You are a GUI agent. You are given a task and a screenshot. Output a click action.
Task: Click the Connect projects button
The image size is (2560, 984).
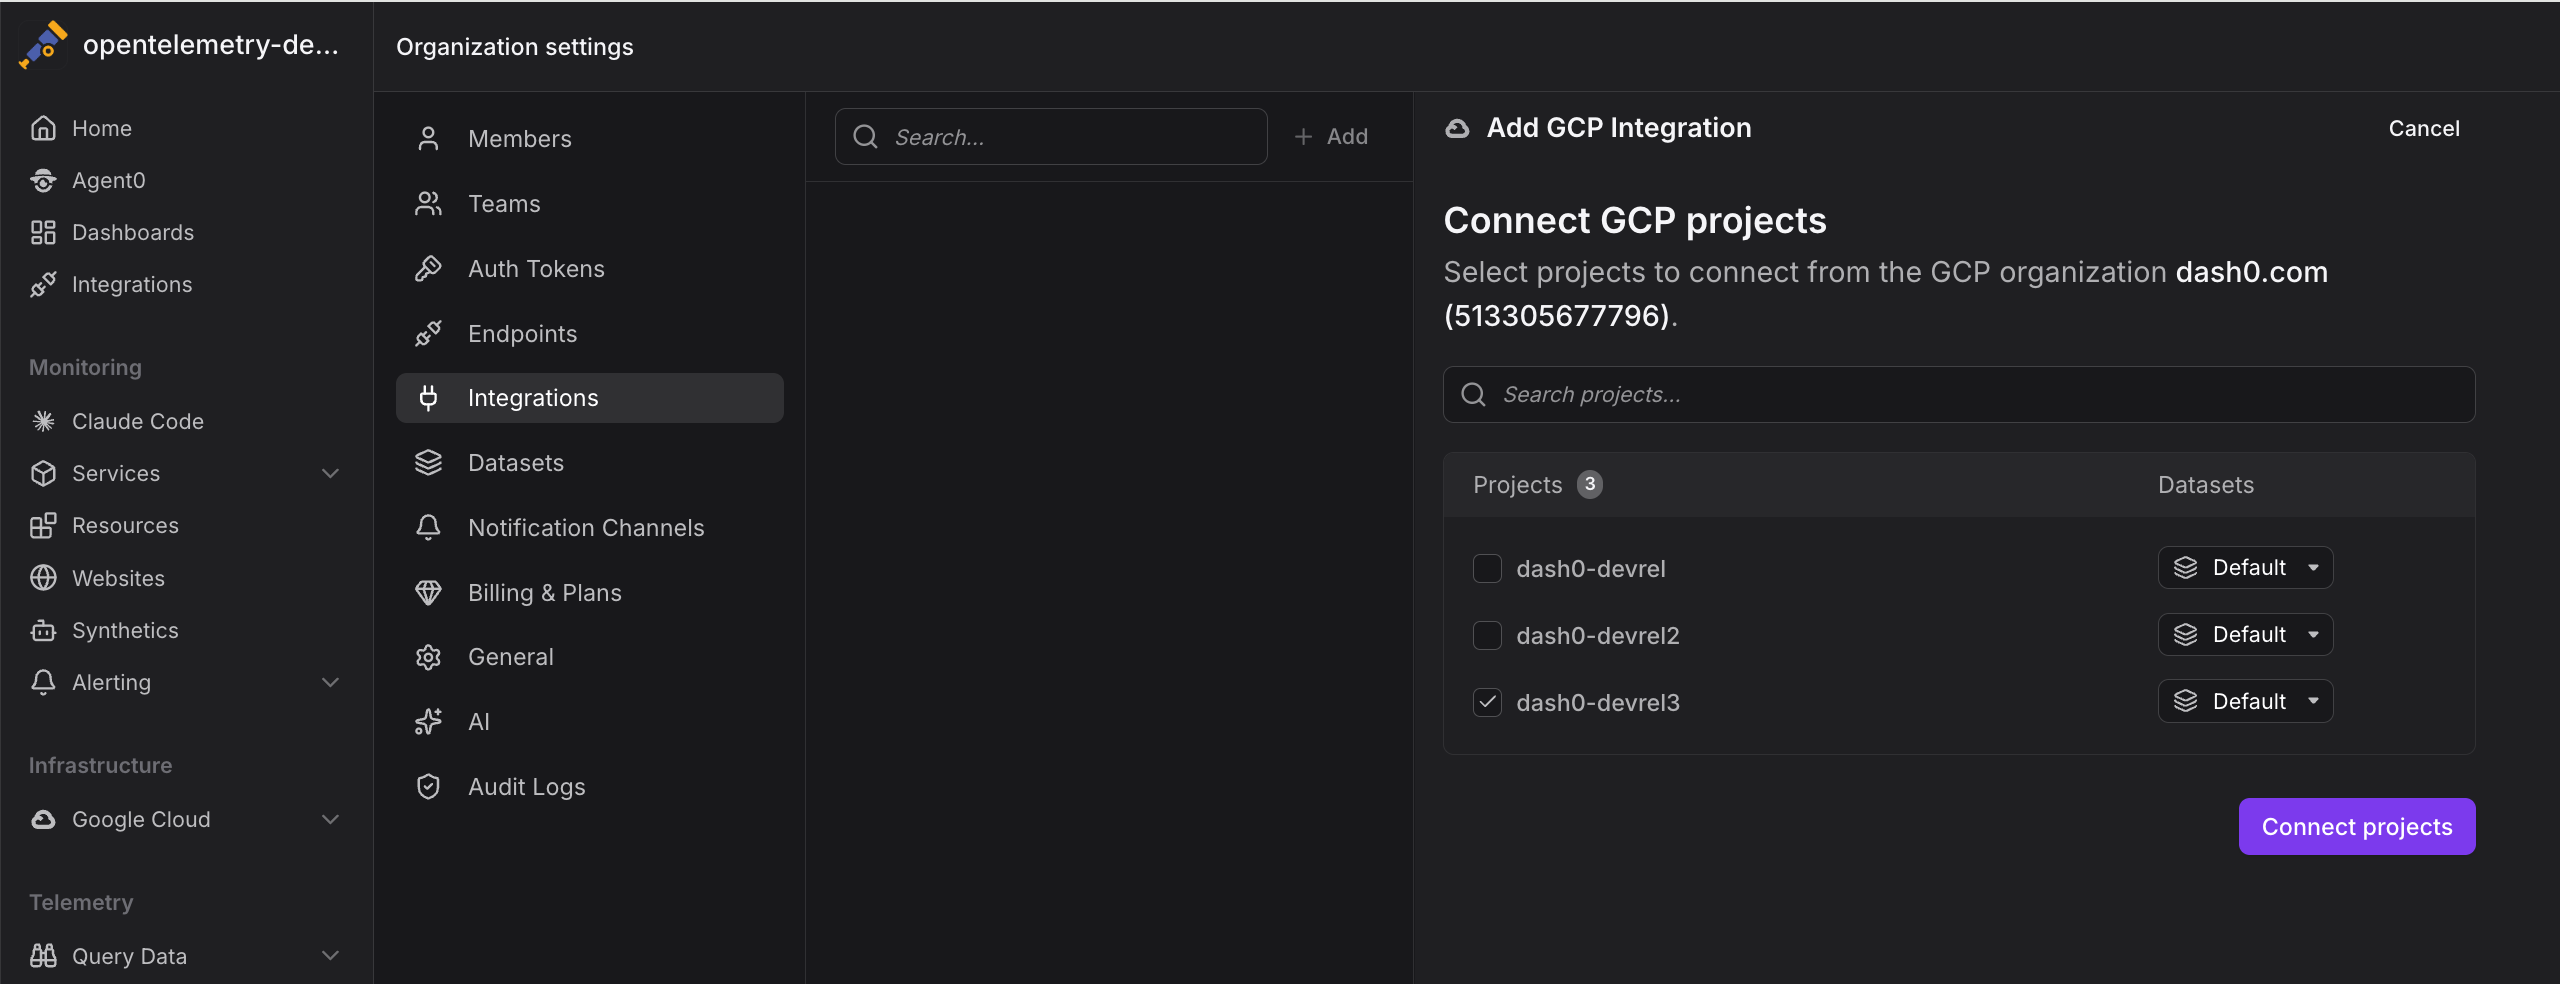tap(2357, 827)
